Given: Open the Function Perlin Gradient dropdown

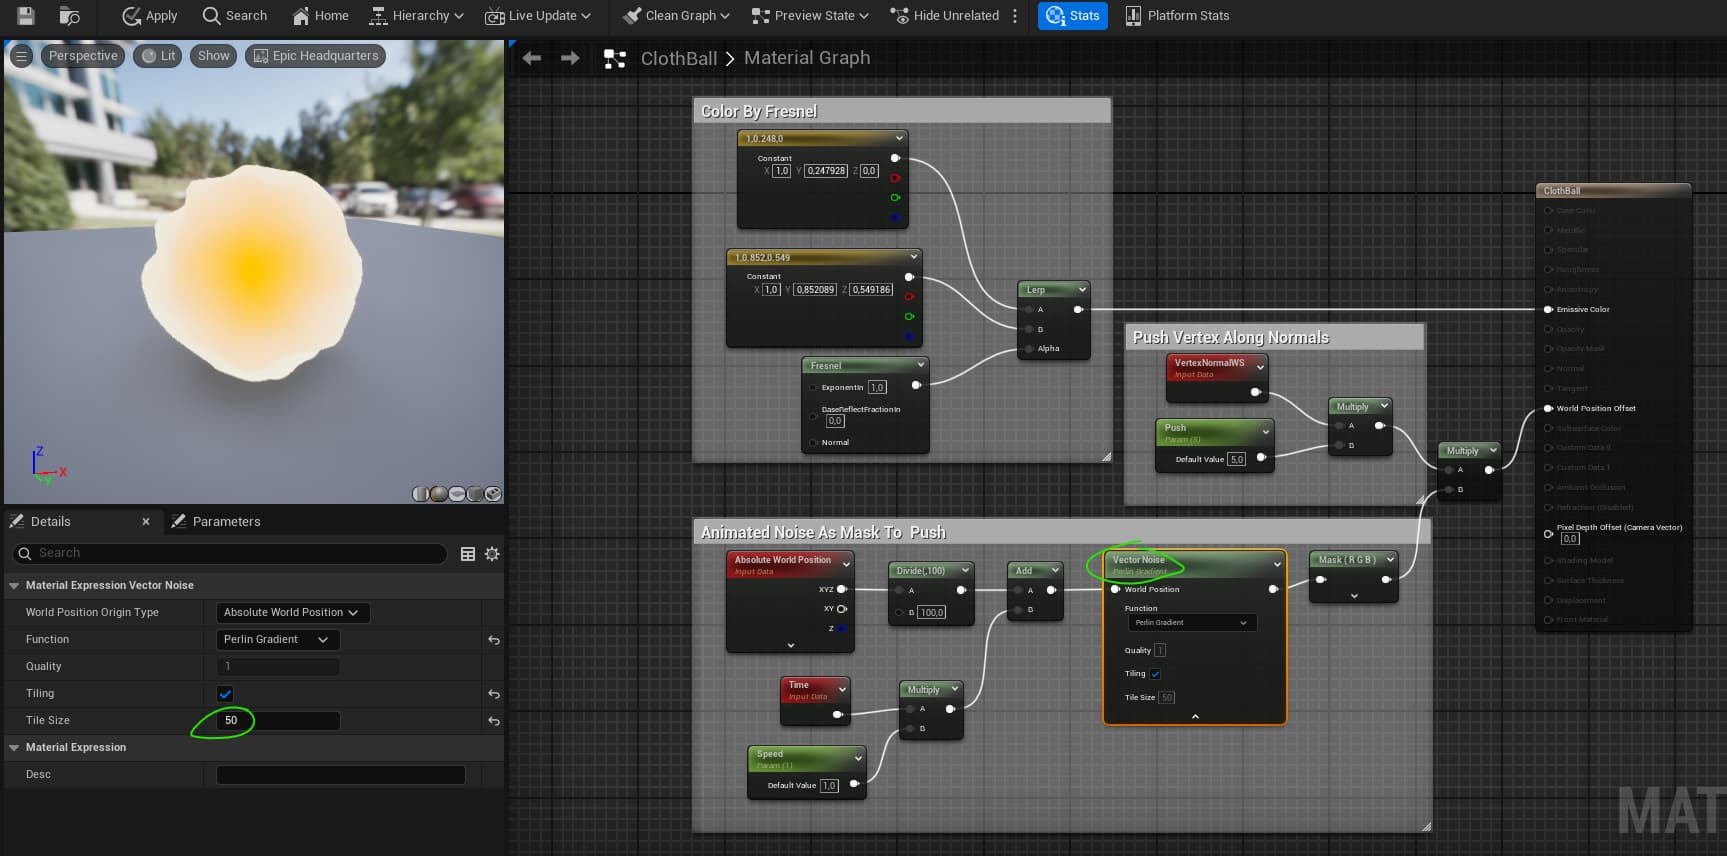Looking at the screenshot, I should [278, 640].
